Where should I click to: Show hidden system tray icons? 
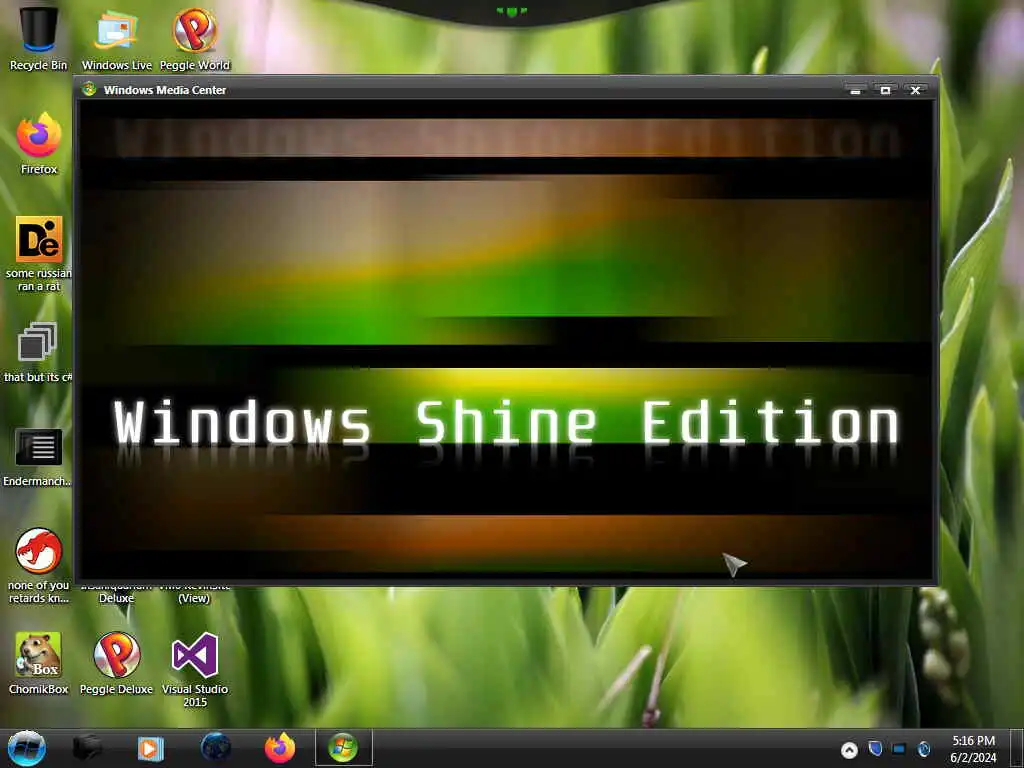[849, 750]
